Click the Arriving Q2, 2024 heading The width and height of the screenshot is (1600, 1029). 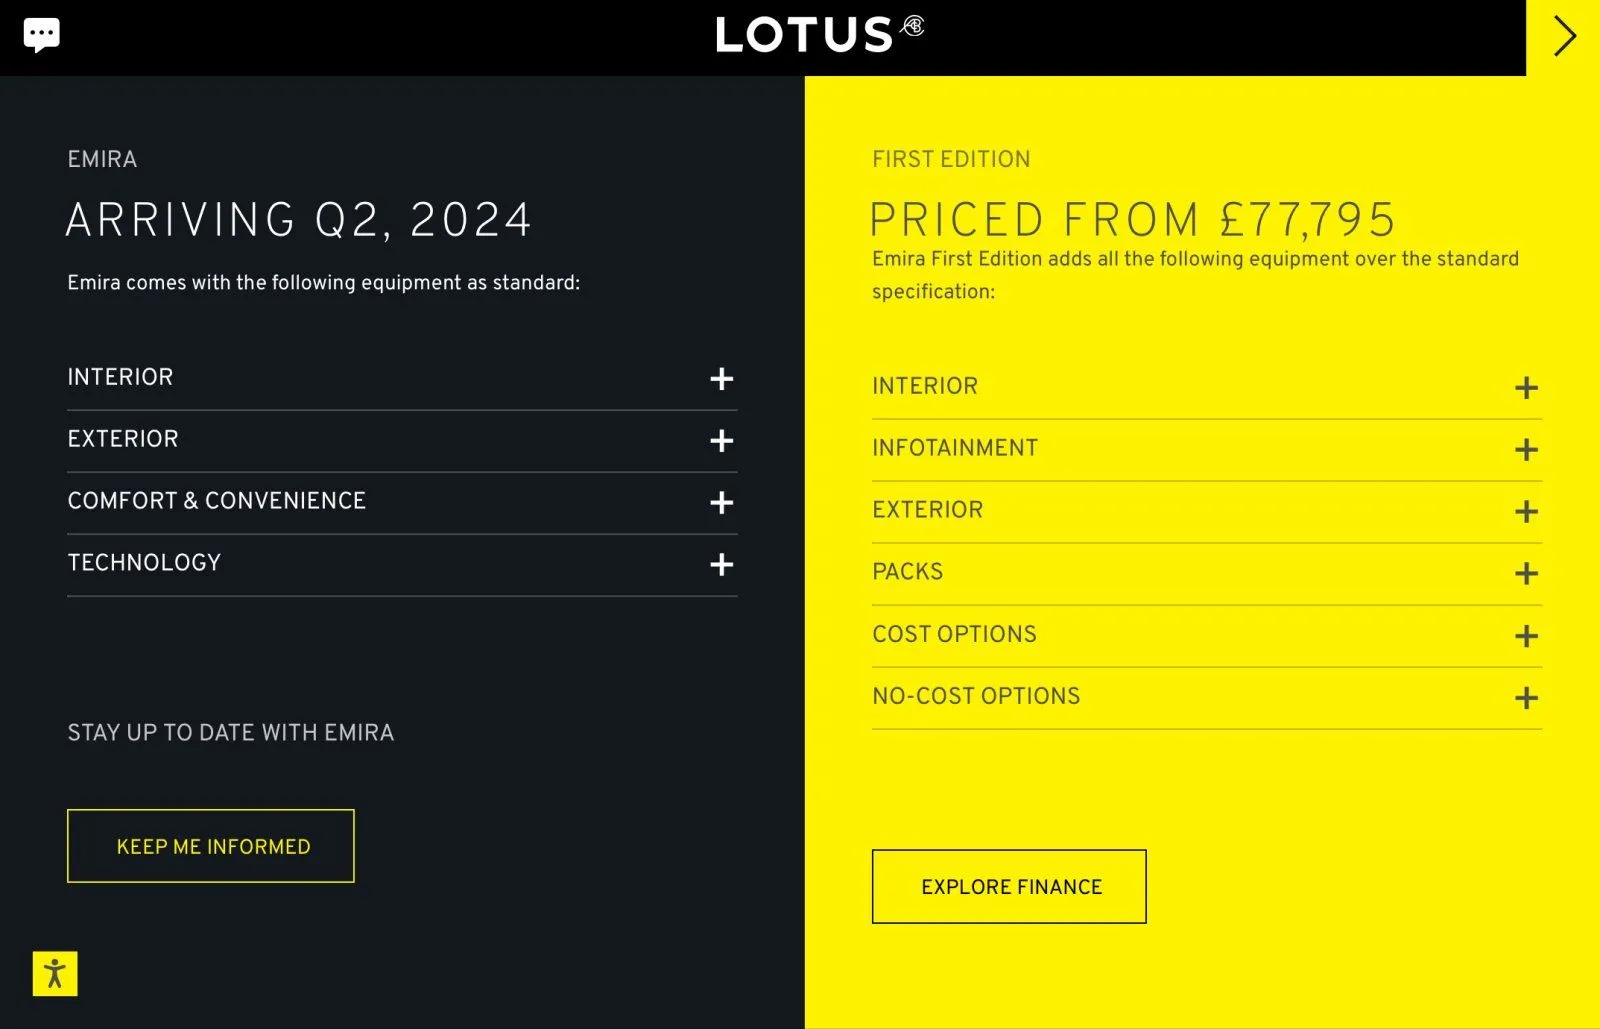(298, 220)
